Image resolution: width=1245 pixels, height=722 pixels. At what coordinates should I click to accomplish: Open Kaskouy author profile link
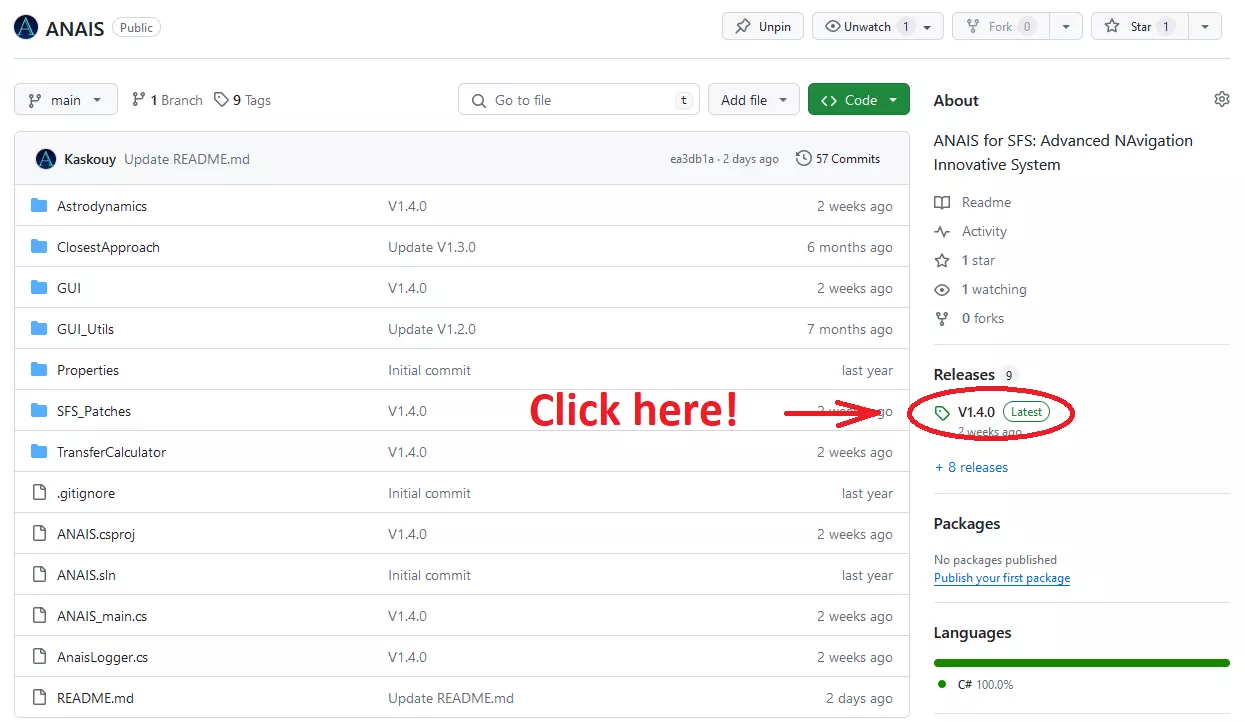pyautogui.click(x=90, y=159)
